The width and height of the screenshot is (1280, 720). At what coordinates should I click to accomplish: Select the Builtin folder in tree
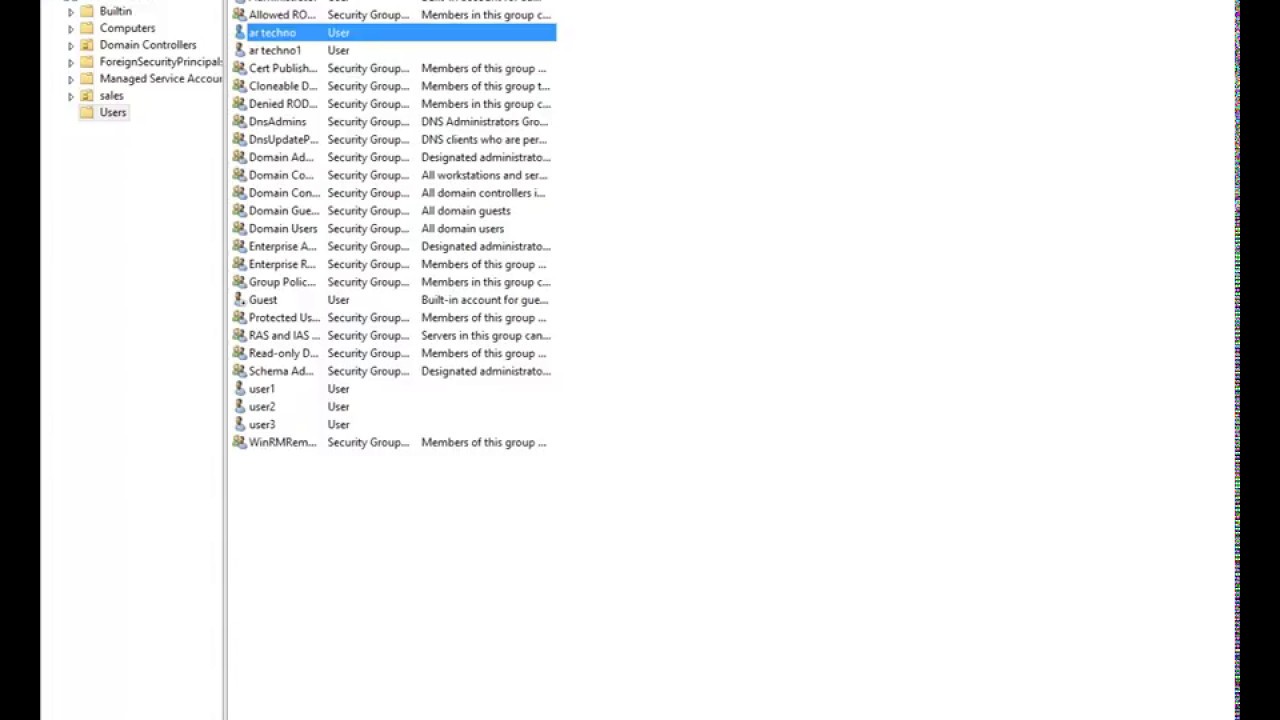115,11
